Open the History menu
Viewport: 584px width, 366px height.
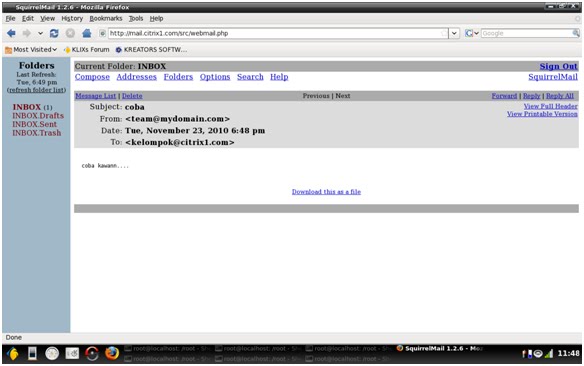pyautogui.click(x=72, y=18)
